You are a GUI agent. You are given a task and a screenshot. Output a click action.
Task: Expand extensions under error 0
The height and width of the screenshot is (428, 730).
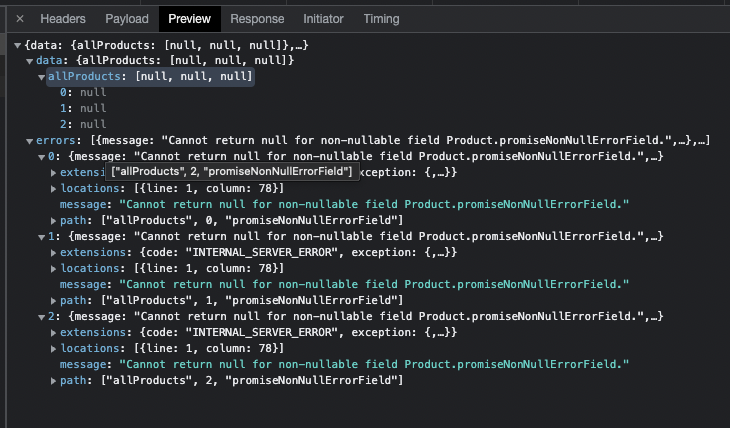pos(53,173)
